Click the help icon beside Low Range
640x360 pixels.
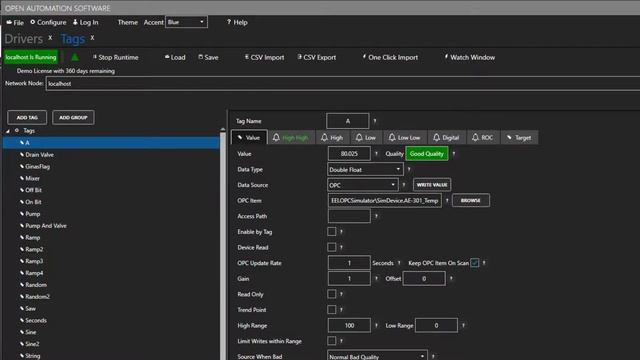(x=463, y=325)
